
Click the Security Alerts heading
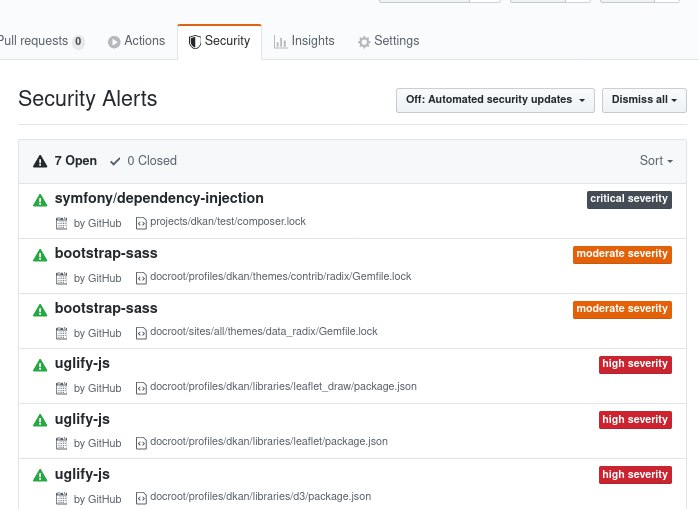tap(88, 99)
